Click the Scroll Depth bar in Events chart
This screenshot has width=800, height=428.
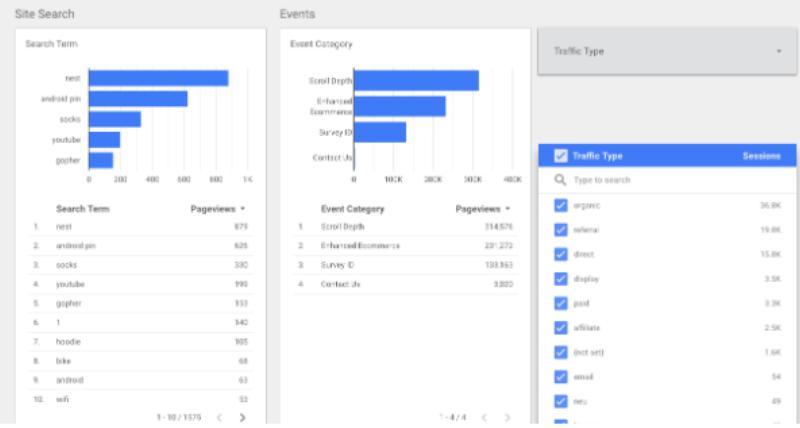(416, 81)
